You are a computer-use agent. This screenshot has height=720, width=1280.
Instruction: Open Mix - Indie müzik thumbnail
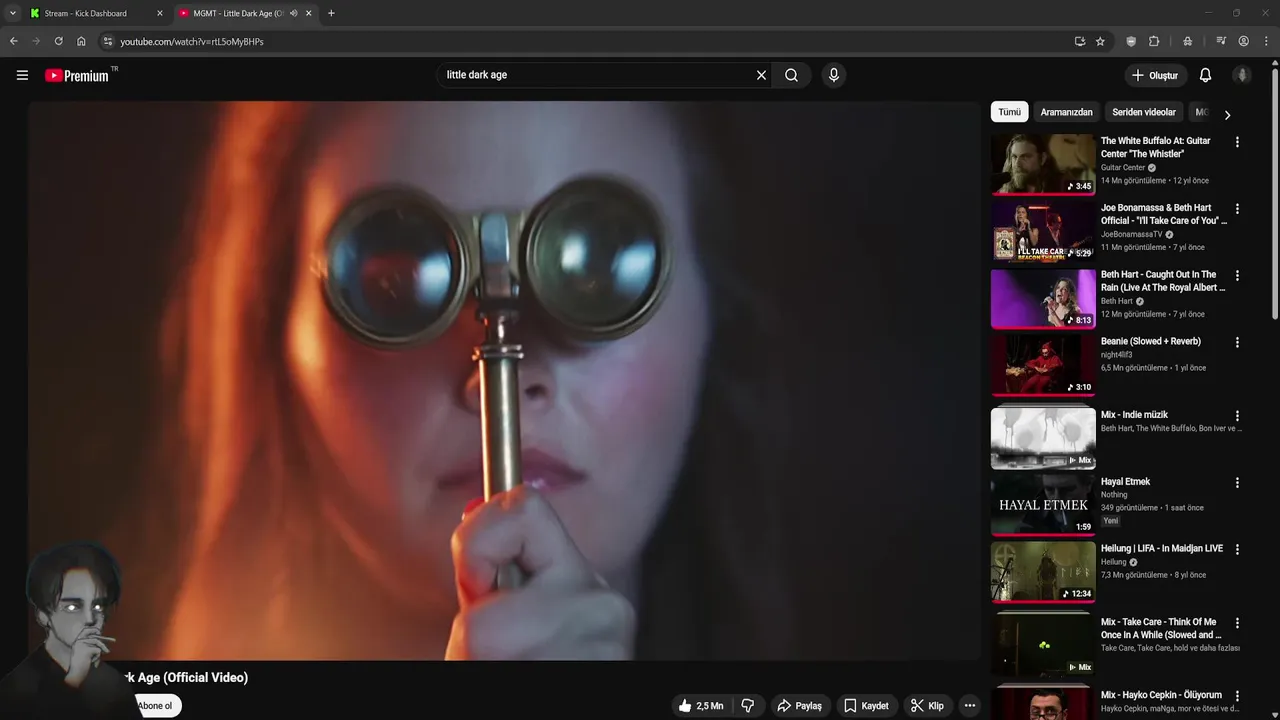point(1043,438)
